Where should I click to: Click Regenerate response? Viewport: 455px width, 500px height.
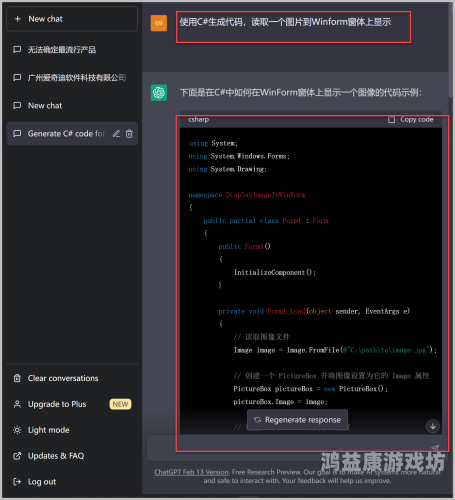(x=297, y=420)
